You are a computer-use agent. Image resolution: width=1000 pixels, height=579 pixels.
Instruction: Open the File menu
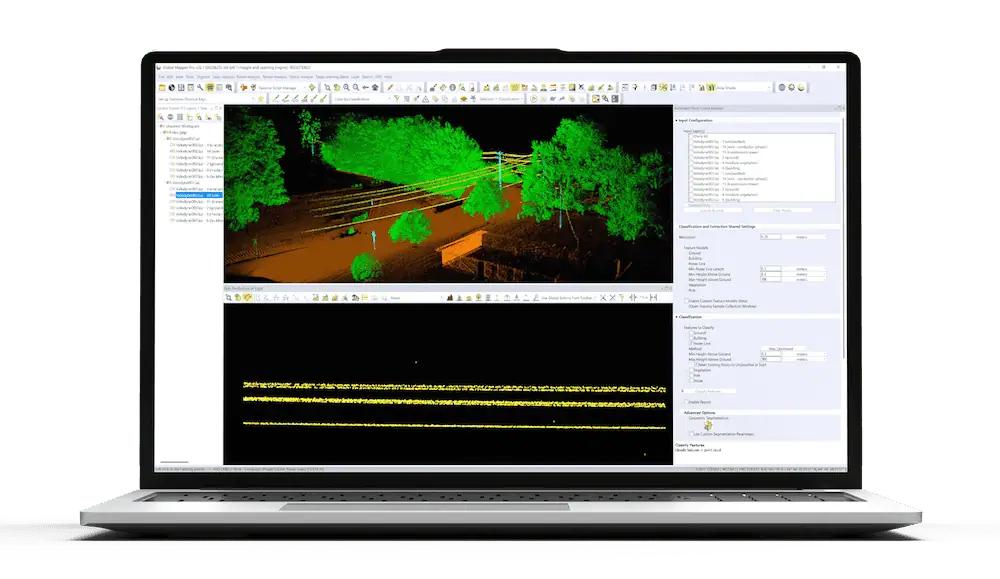point(161,77)
